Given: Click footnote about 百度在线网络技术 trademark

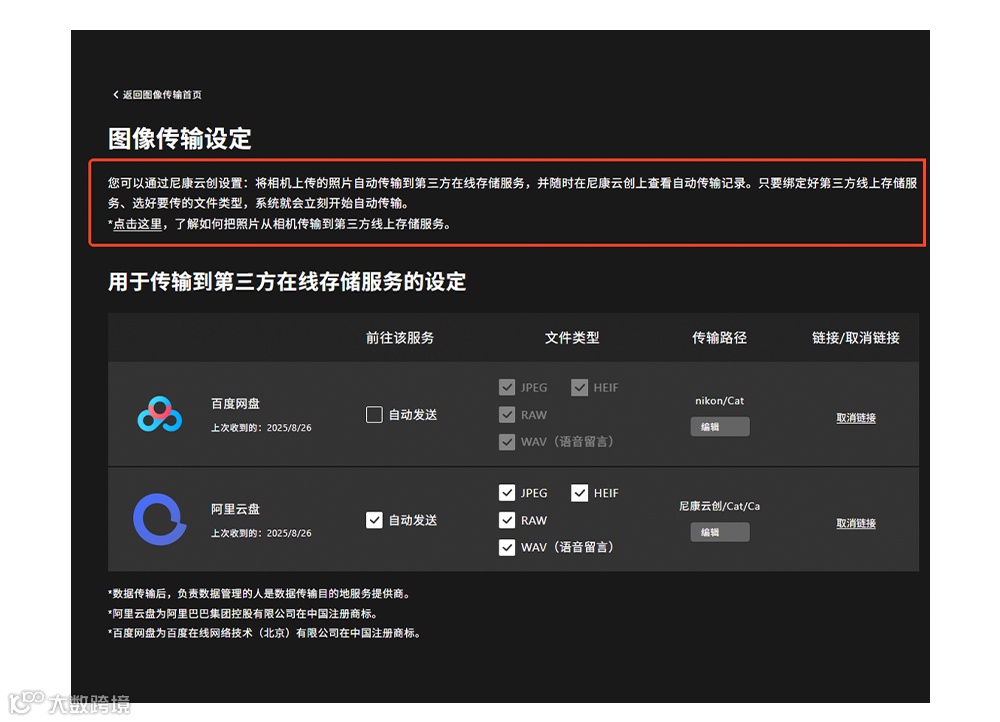Looking at the screenshot, I should pyautogui.click(x=265, y=633).
